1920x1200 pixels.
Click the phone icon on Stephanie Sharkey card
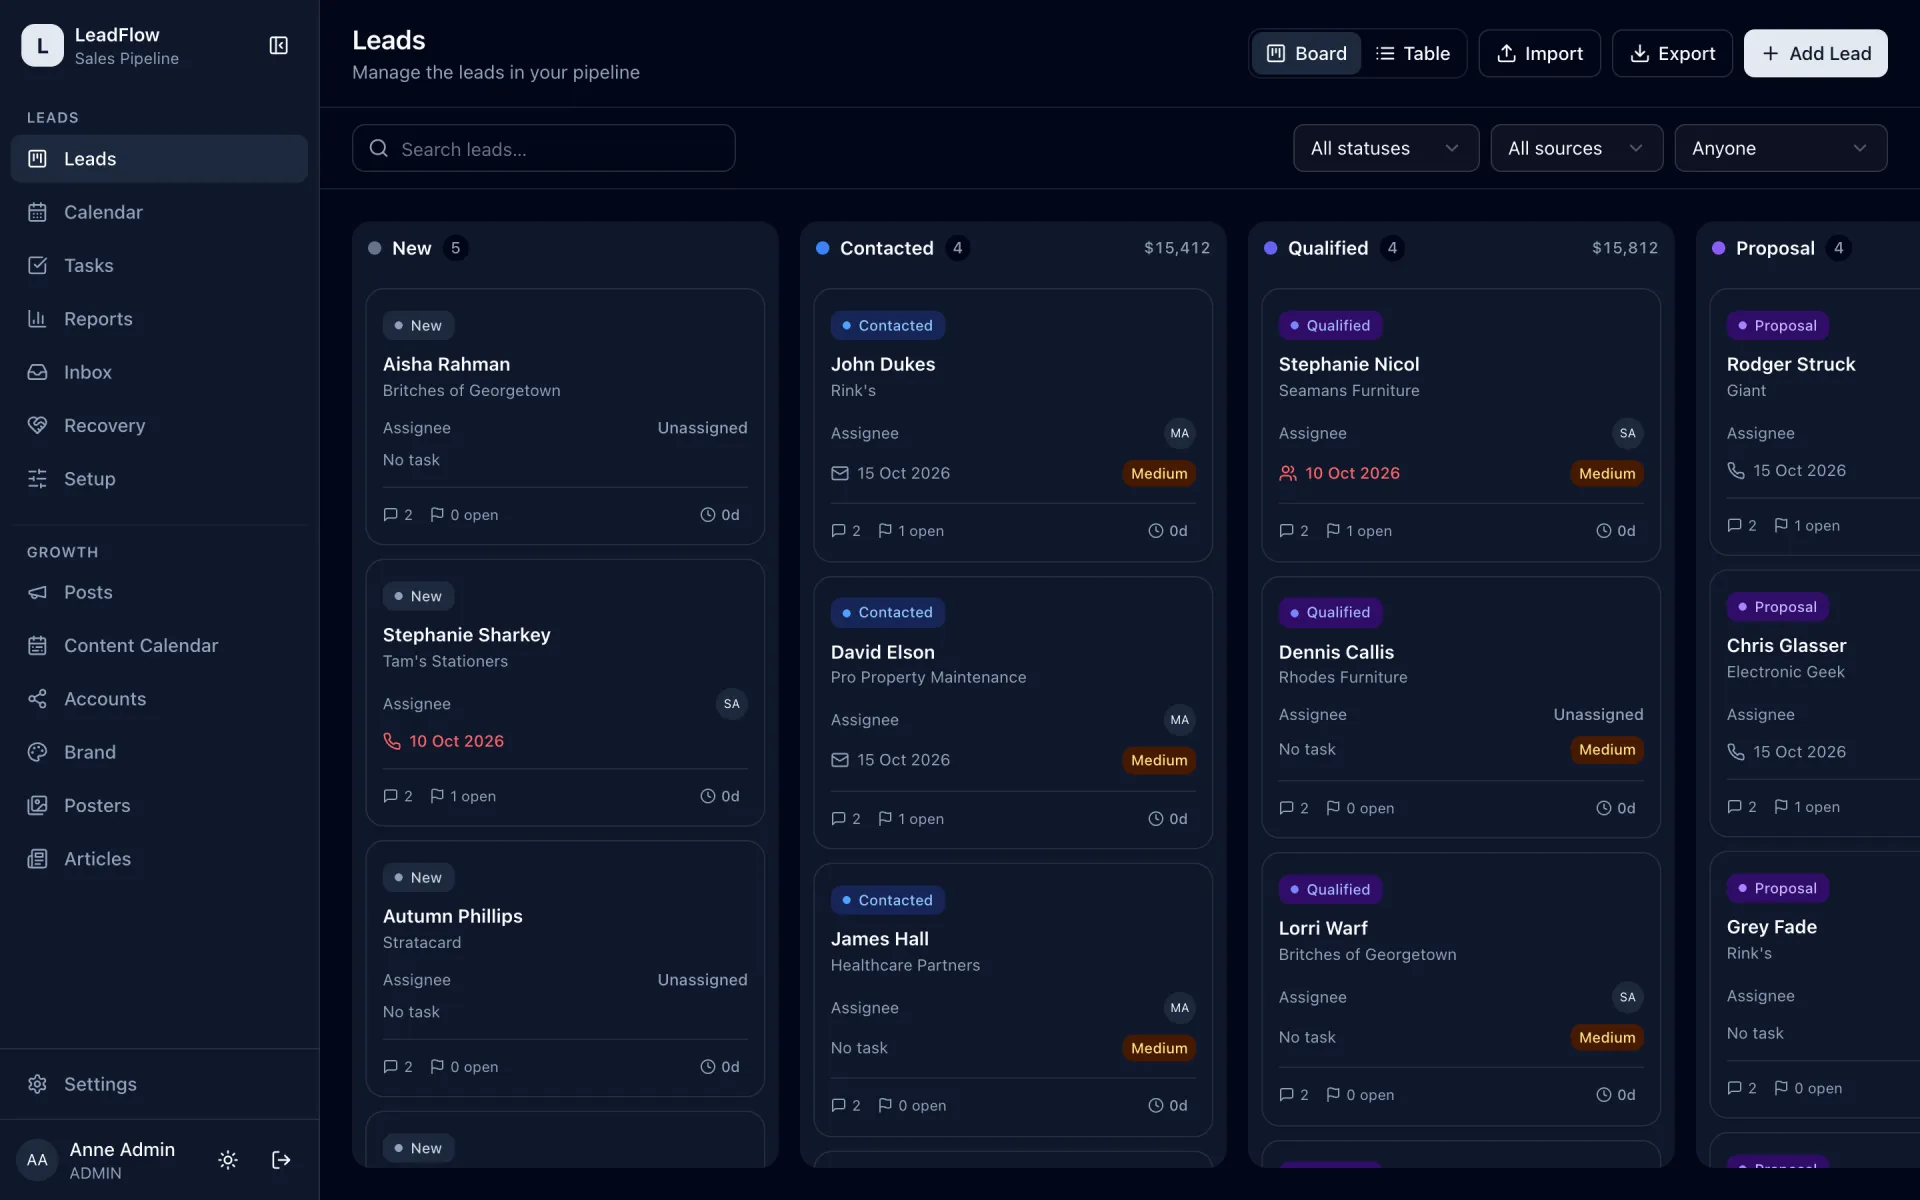(392, 741)
